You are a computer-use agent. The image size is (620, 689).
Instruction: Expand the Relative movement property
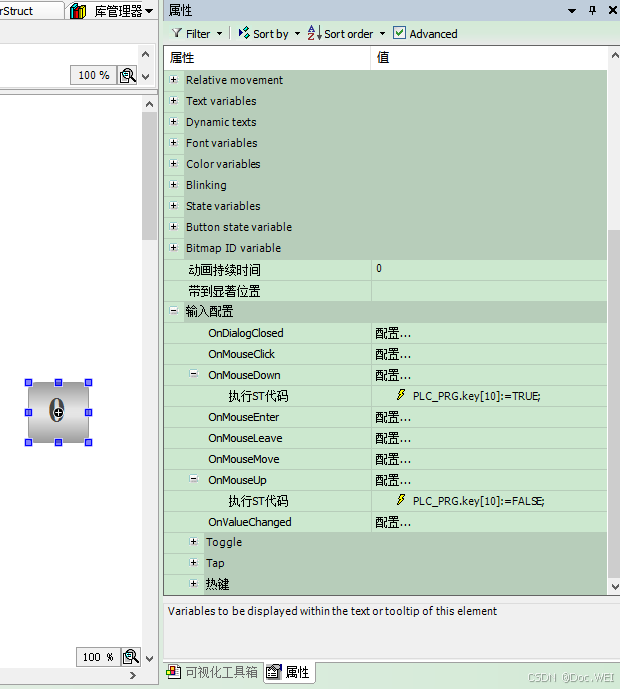tap(174, 80)
